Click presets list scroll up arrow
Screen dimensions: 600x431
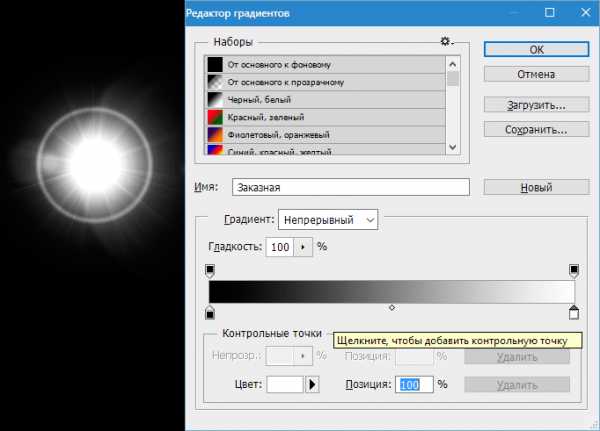(x=453, y=64)
